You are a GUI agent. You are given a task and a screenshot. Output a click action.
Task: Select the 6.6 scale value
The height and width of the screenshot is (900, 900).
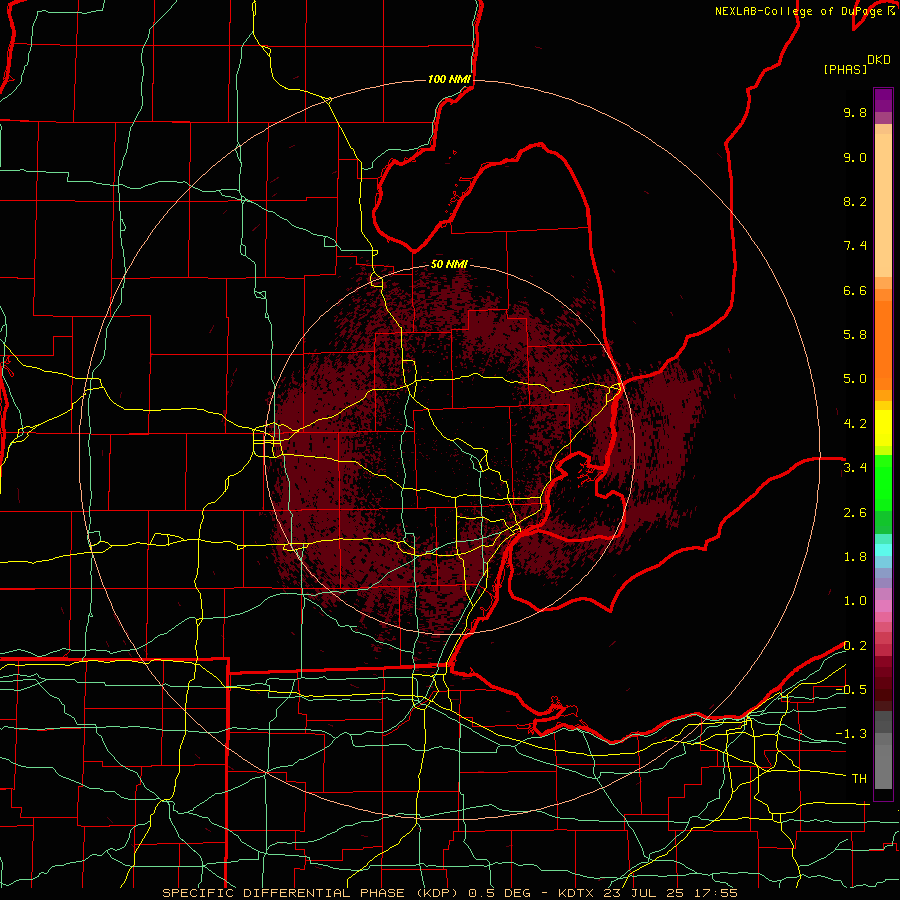pyautogui.click(x=855, y=290)
